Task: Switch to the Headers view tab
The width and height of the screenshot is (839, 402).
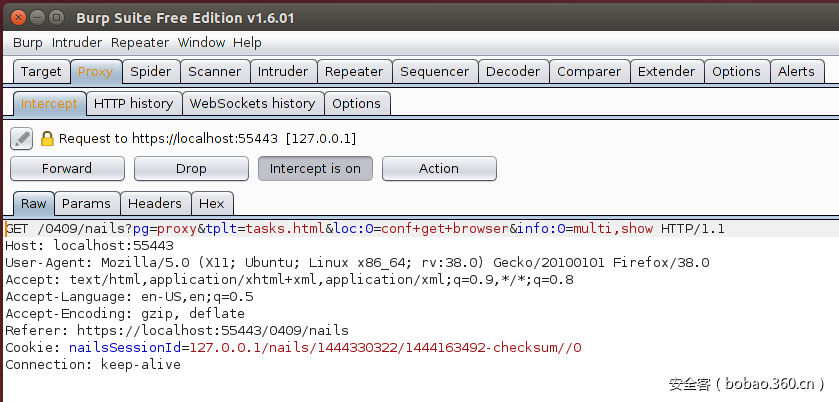Action: pyautogui.click(x=155, y=203)
